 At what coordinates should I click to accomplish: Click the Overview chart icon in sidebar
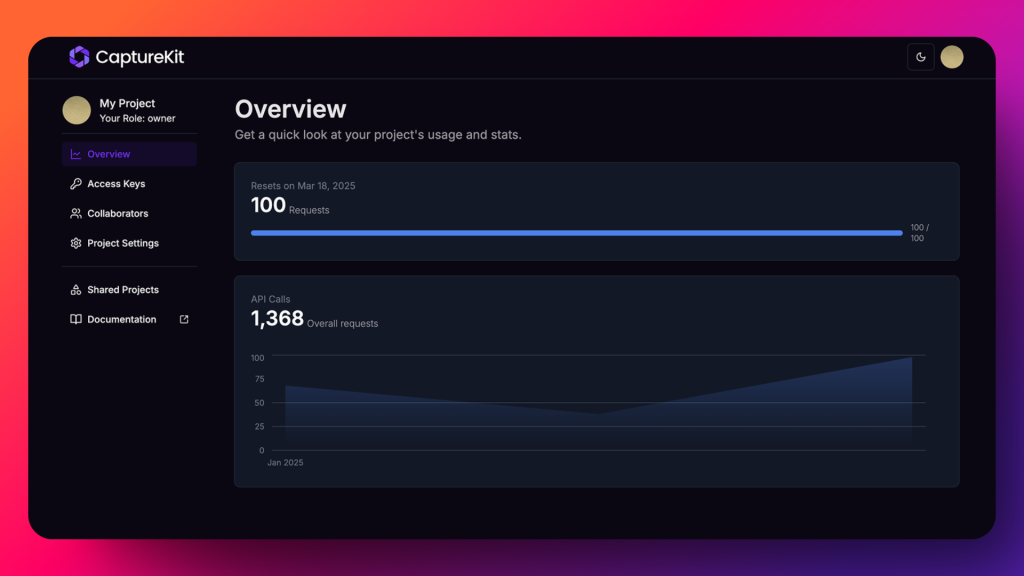(x=76, y=154)
